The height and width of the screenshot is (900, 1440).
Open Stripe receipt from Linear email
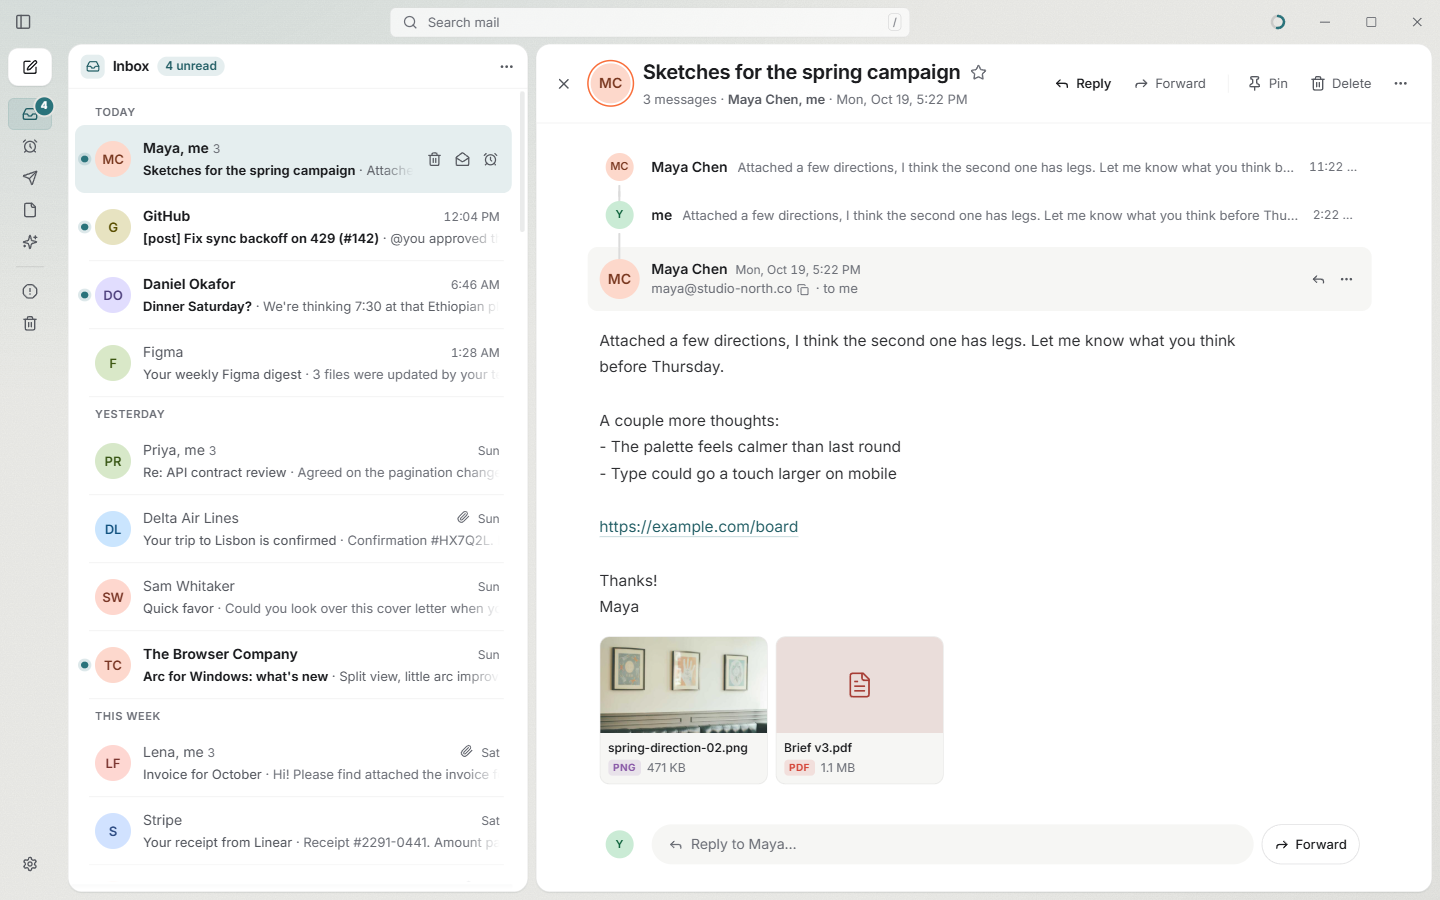pos(293,831)
